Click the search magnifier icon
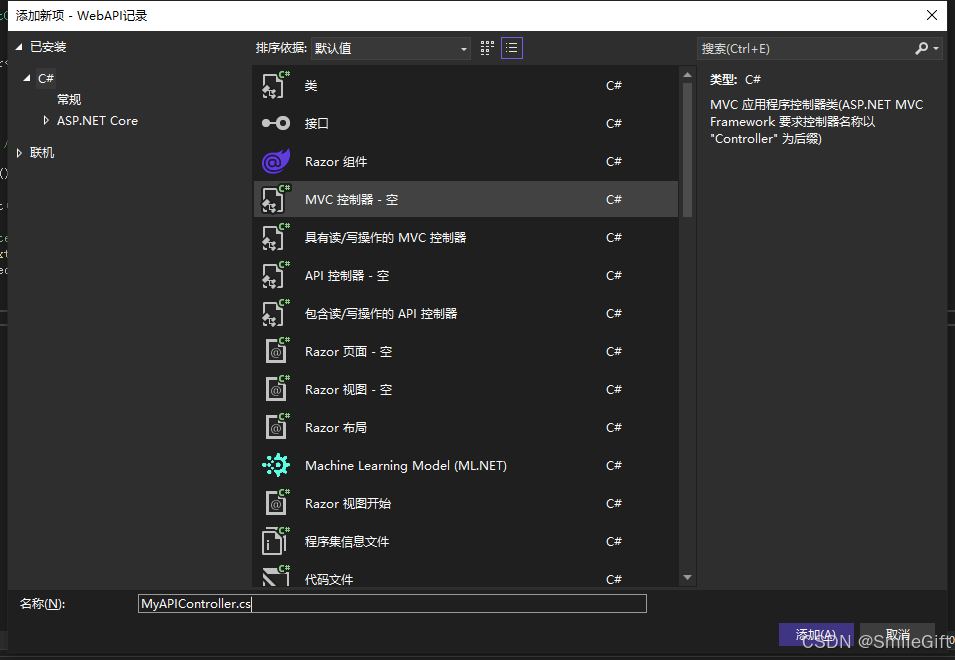The image size is (955, 660). (x=921, y=48)
